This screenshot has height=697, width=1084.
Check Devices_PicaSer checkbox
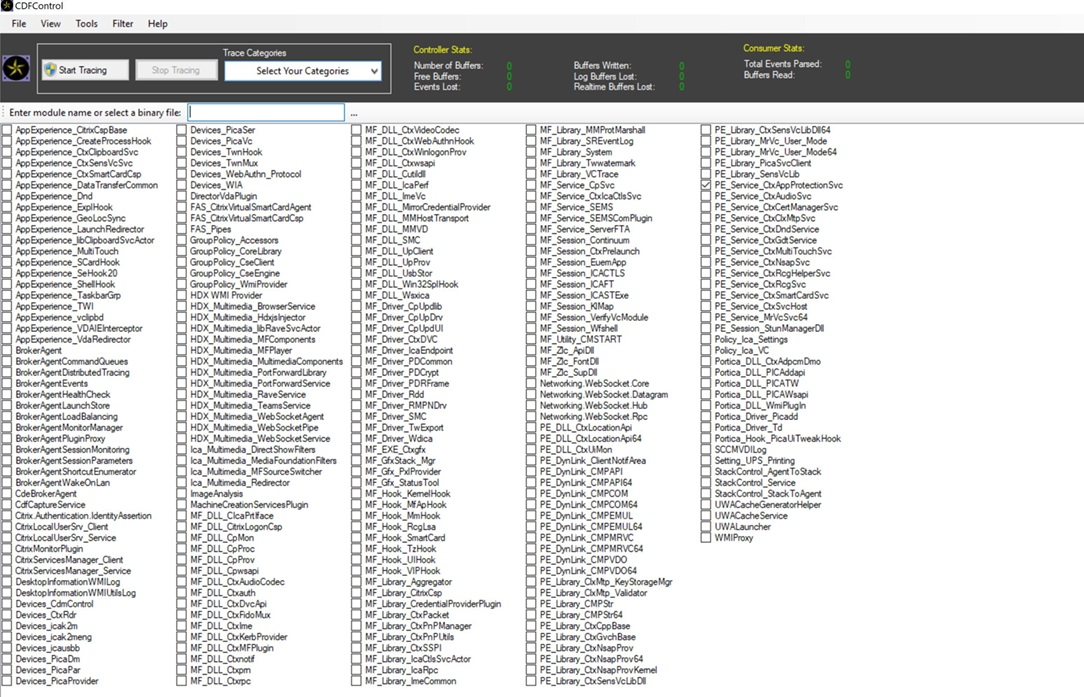[x=181, y=130]
